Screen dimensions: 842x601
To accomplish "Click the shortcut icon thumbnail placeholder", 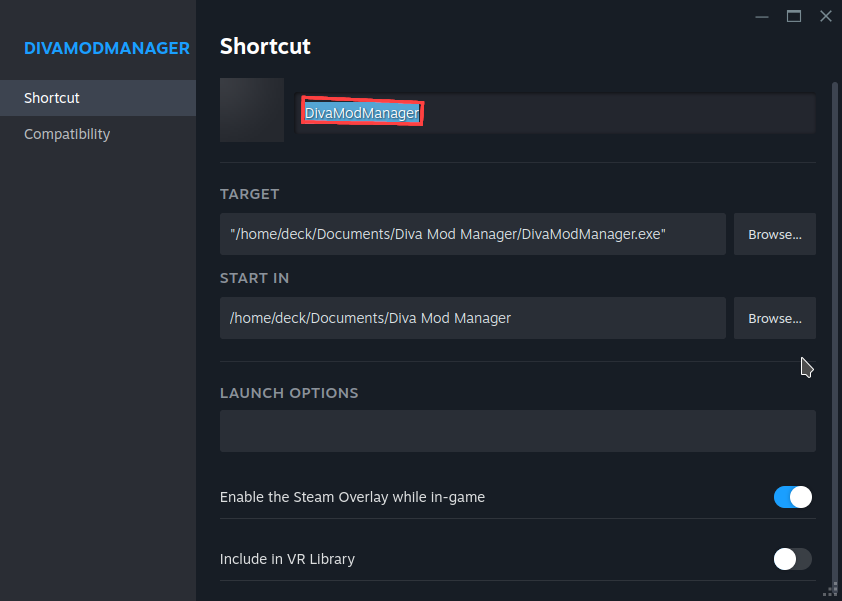I will 252,110.
